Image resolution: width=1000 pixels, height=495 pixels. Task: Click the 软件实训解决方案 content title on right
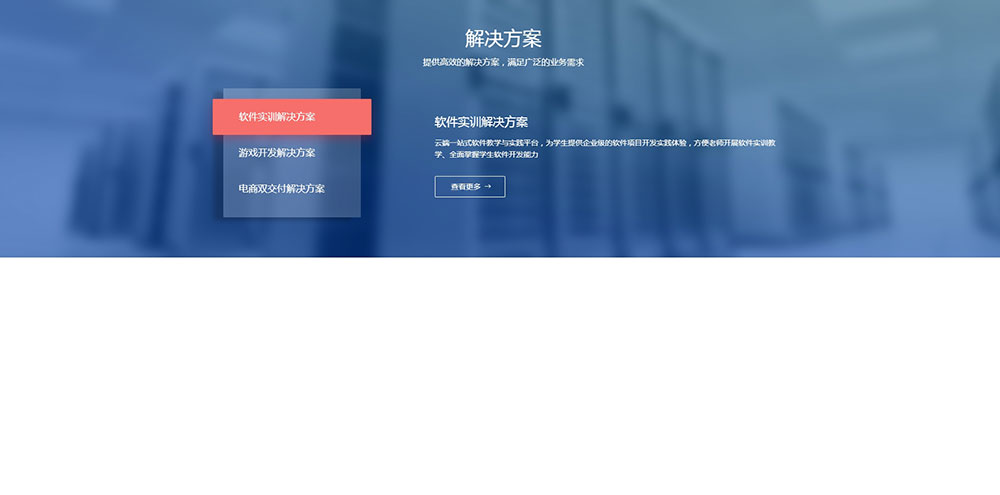(x=481, y=122)
